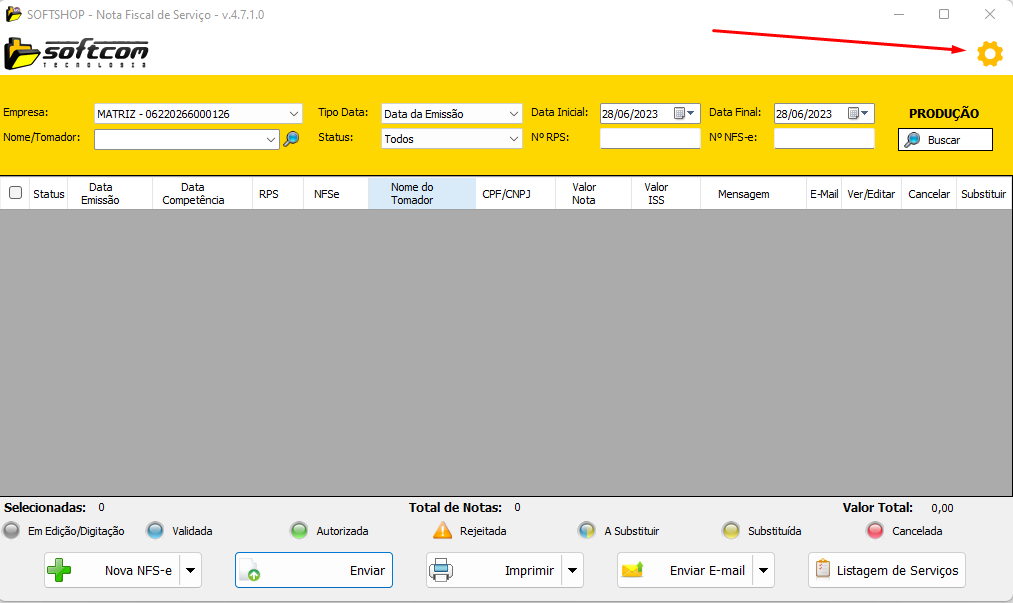Click the Data Emissão column header

100,193
